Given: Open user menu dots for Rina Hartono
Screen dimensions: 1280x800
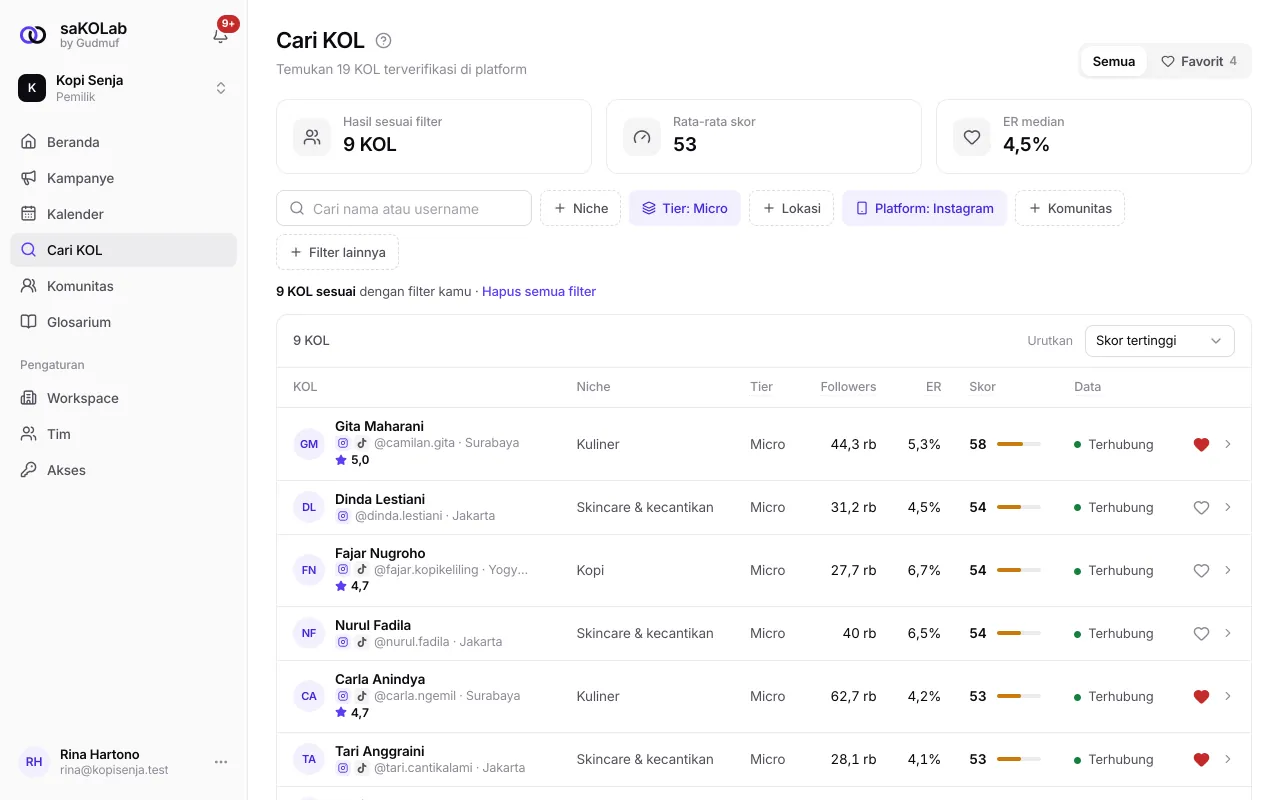Looking at the screenshot, I should (221, 762).
